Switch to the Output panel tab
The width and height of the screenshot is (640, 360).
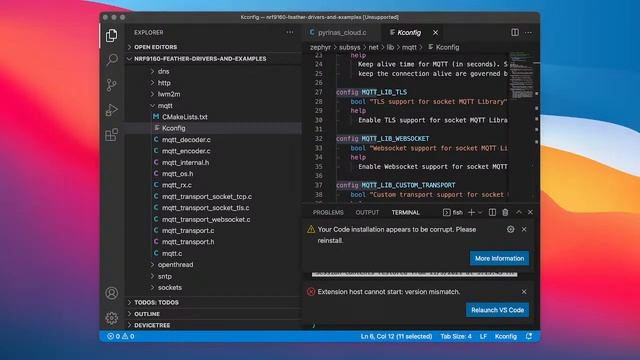[x=367, y=212]
